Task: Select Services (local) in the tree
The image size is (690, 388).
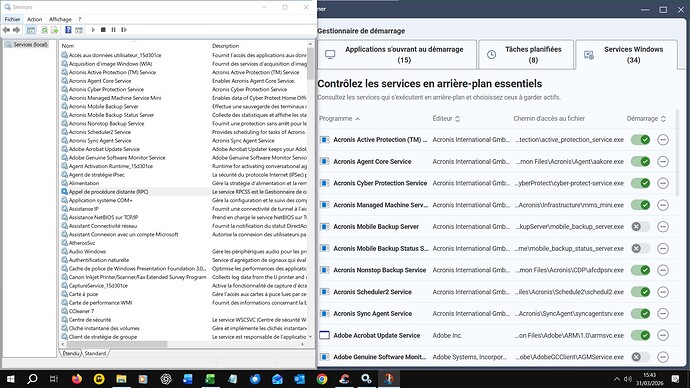Action: point(30,44)
